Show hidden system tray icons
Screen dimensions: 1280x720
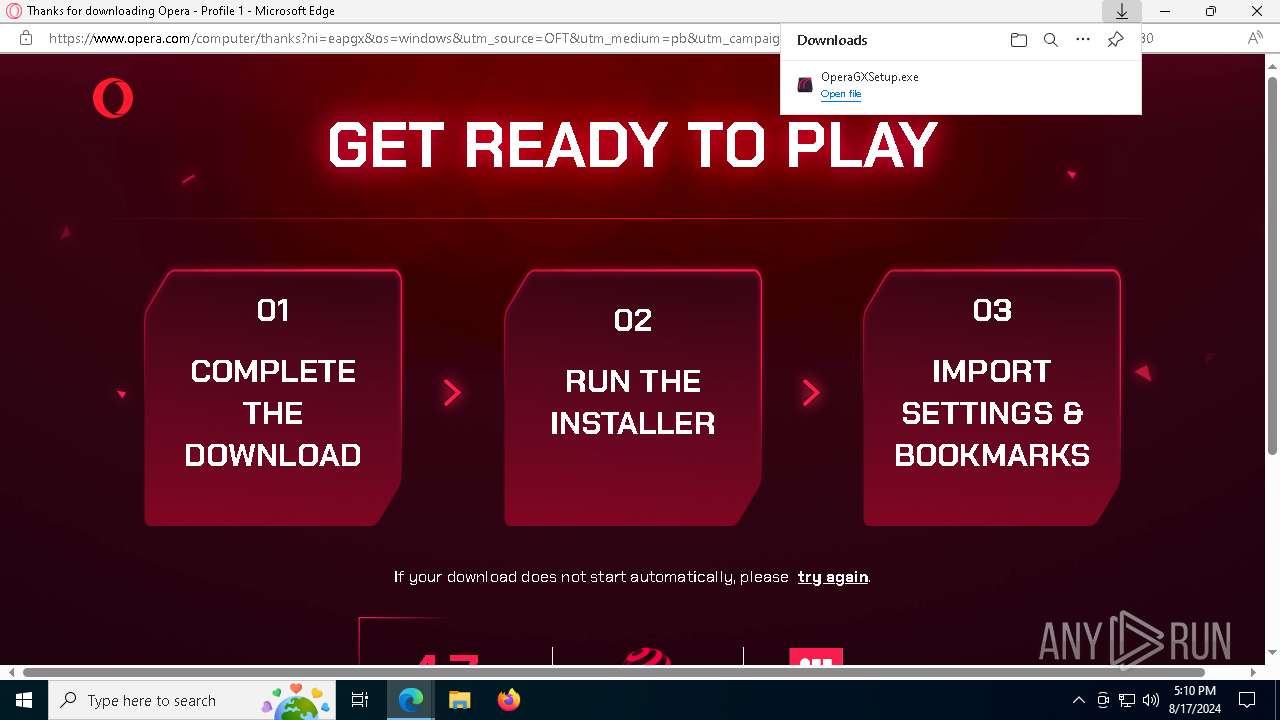(1078, 700)
